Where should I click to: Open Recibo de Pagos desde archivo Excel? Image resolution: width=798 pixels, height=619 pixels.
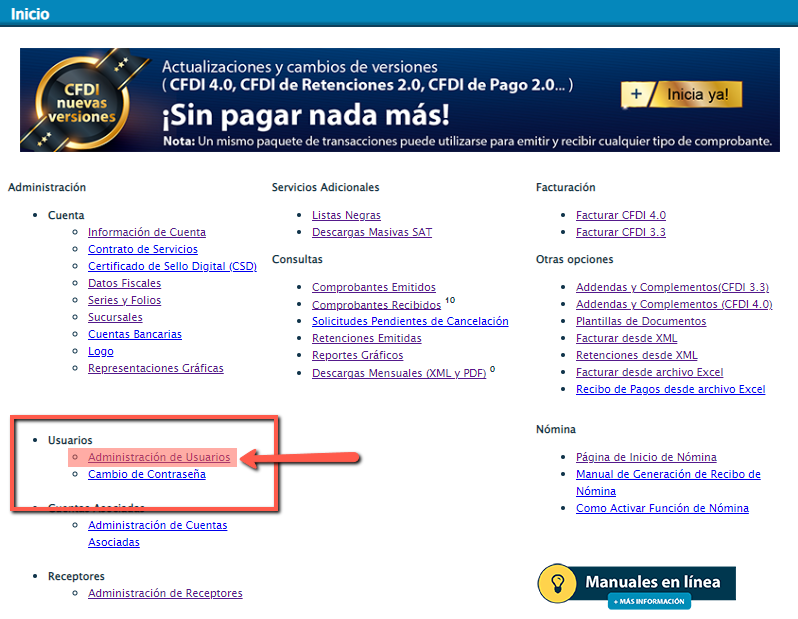click(670, 389)
